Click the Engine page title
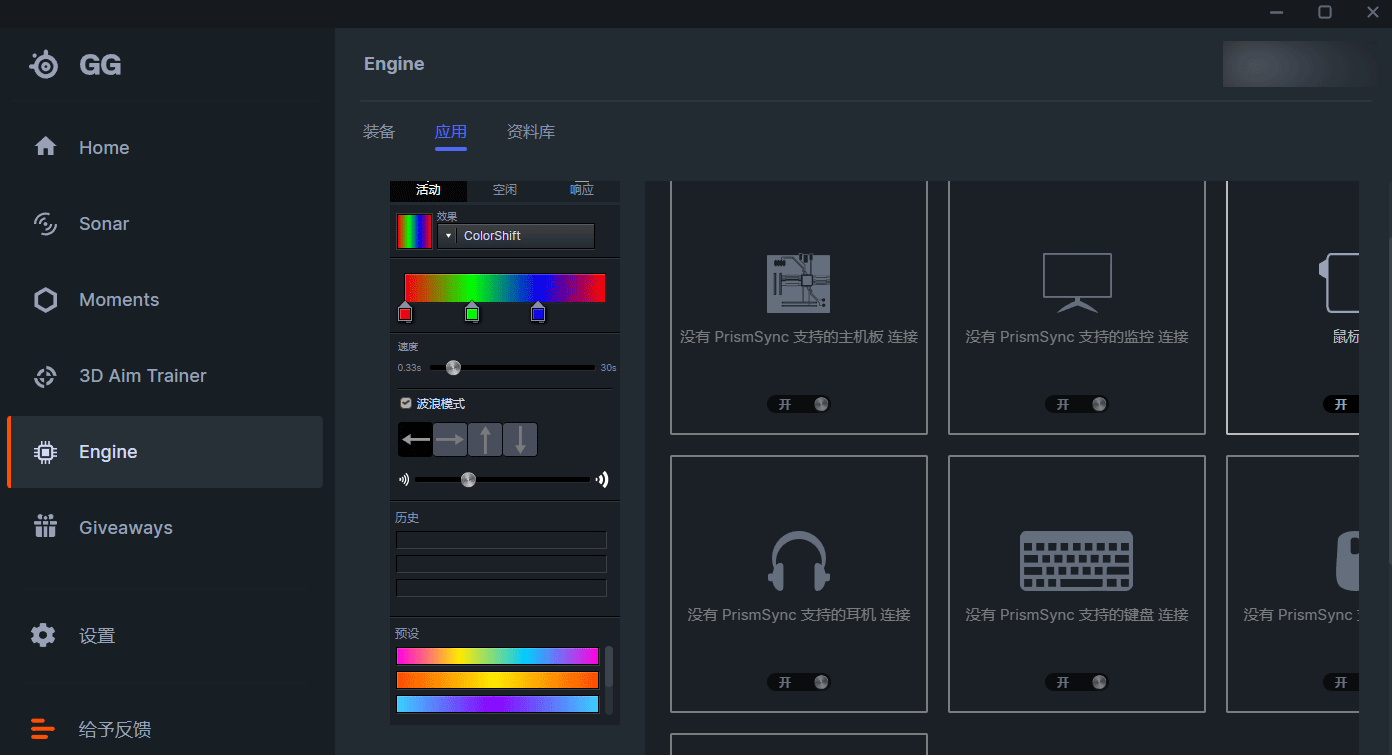 [394, 64]
